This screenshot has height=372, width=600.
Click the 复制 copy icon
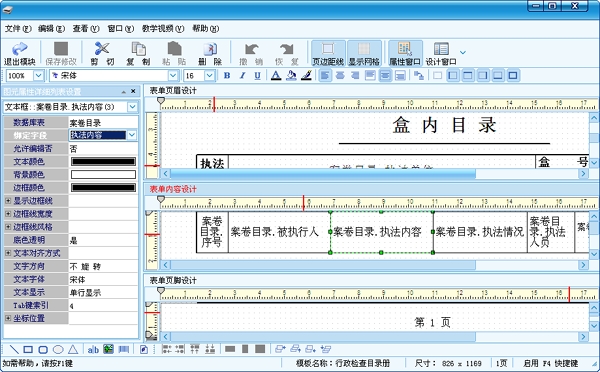(x=138, y=54)
